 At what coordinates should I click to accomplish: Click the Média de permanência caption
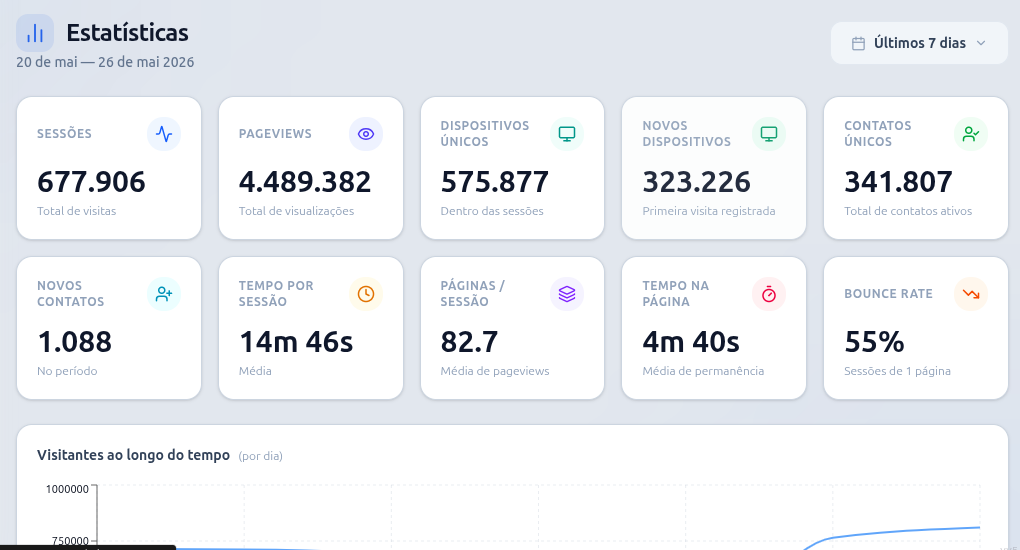click(703, 371)
